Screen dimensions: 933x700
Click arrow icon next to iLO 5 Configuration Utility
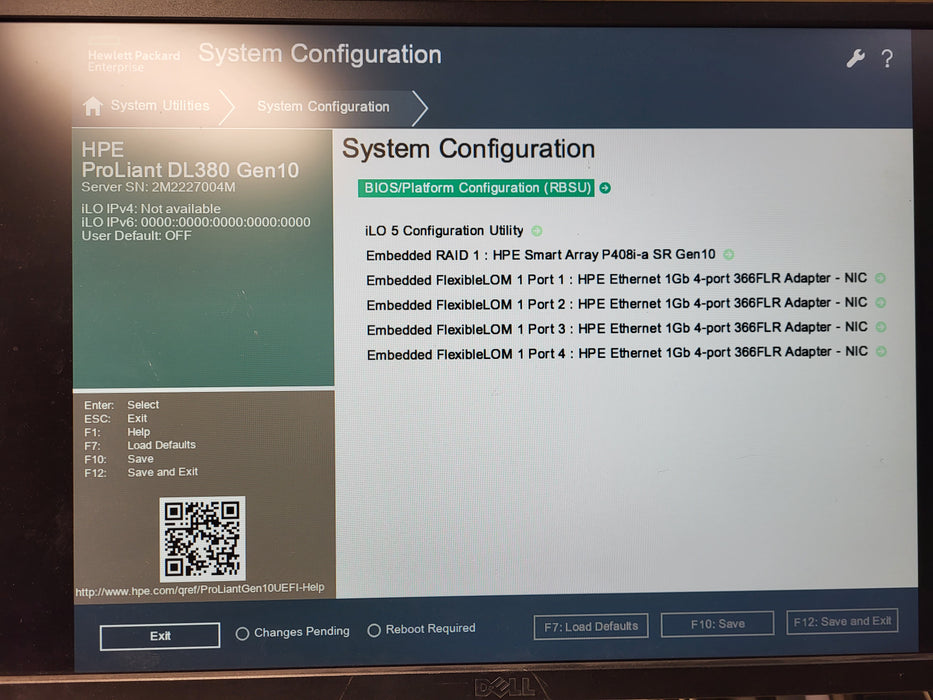point(537,230)
